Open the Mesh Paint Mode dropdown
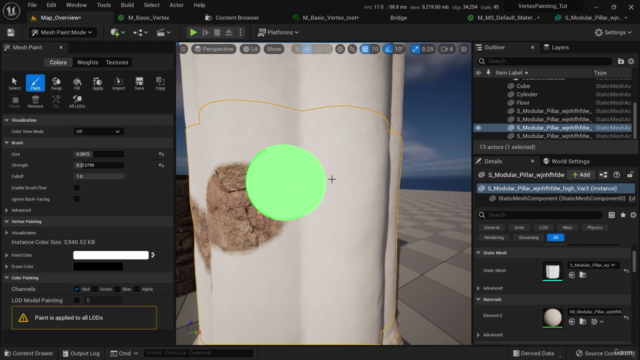Screen dimensions: 640x360 coord(62,32)
